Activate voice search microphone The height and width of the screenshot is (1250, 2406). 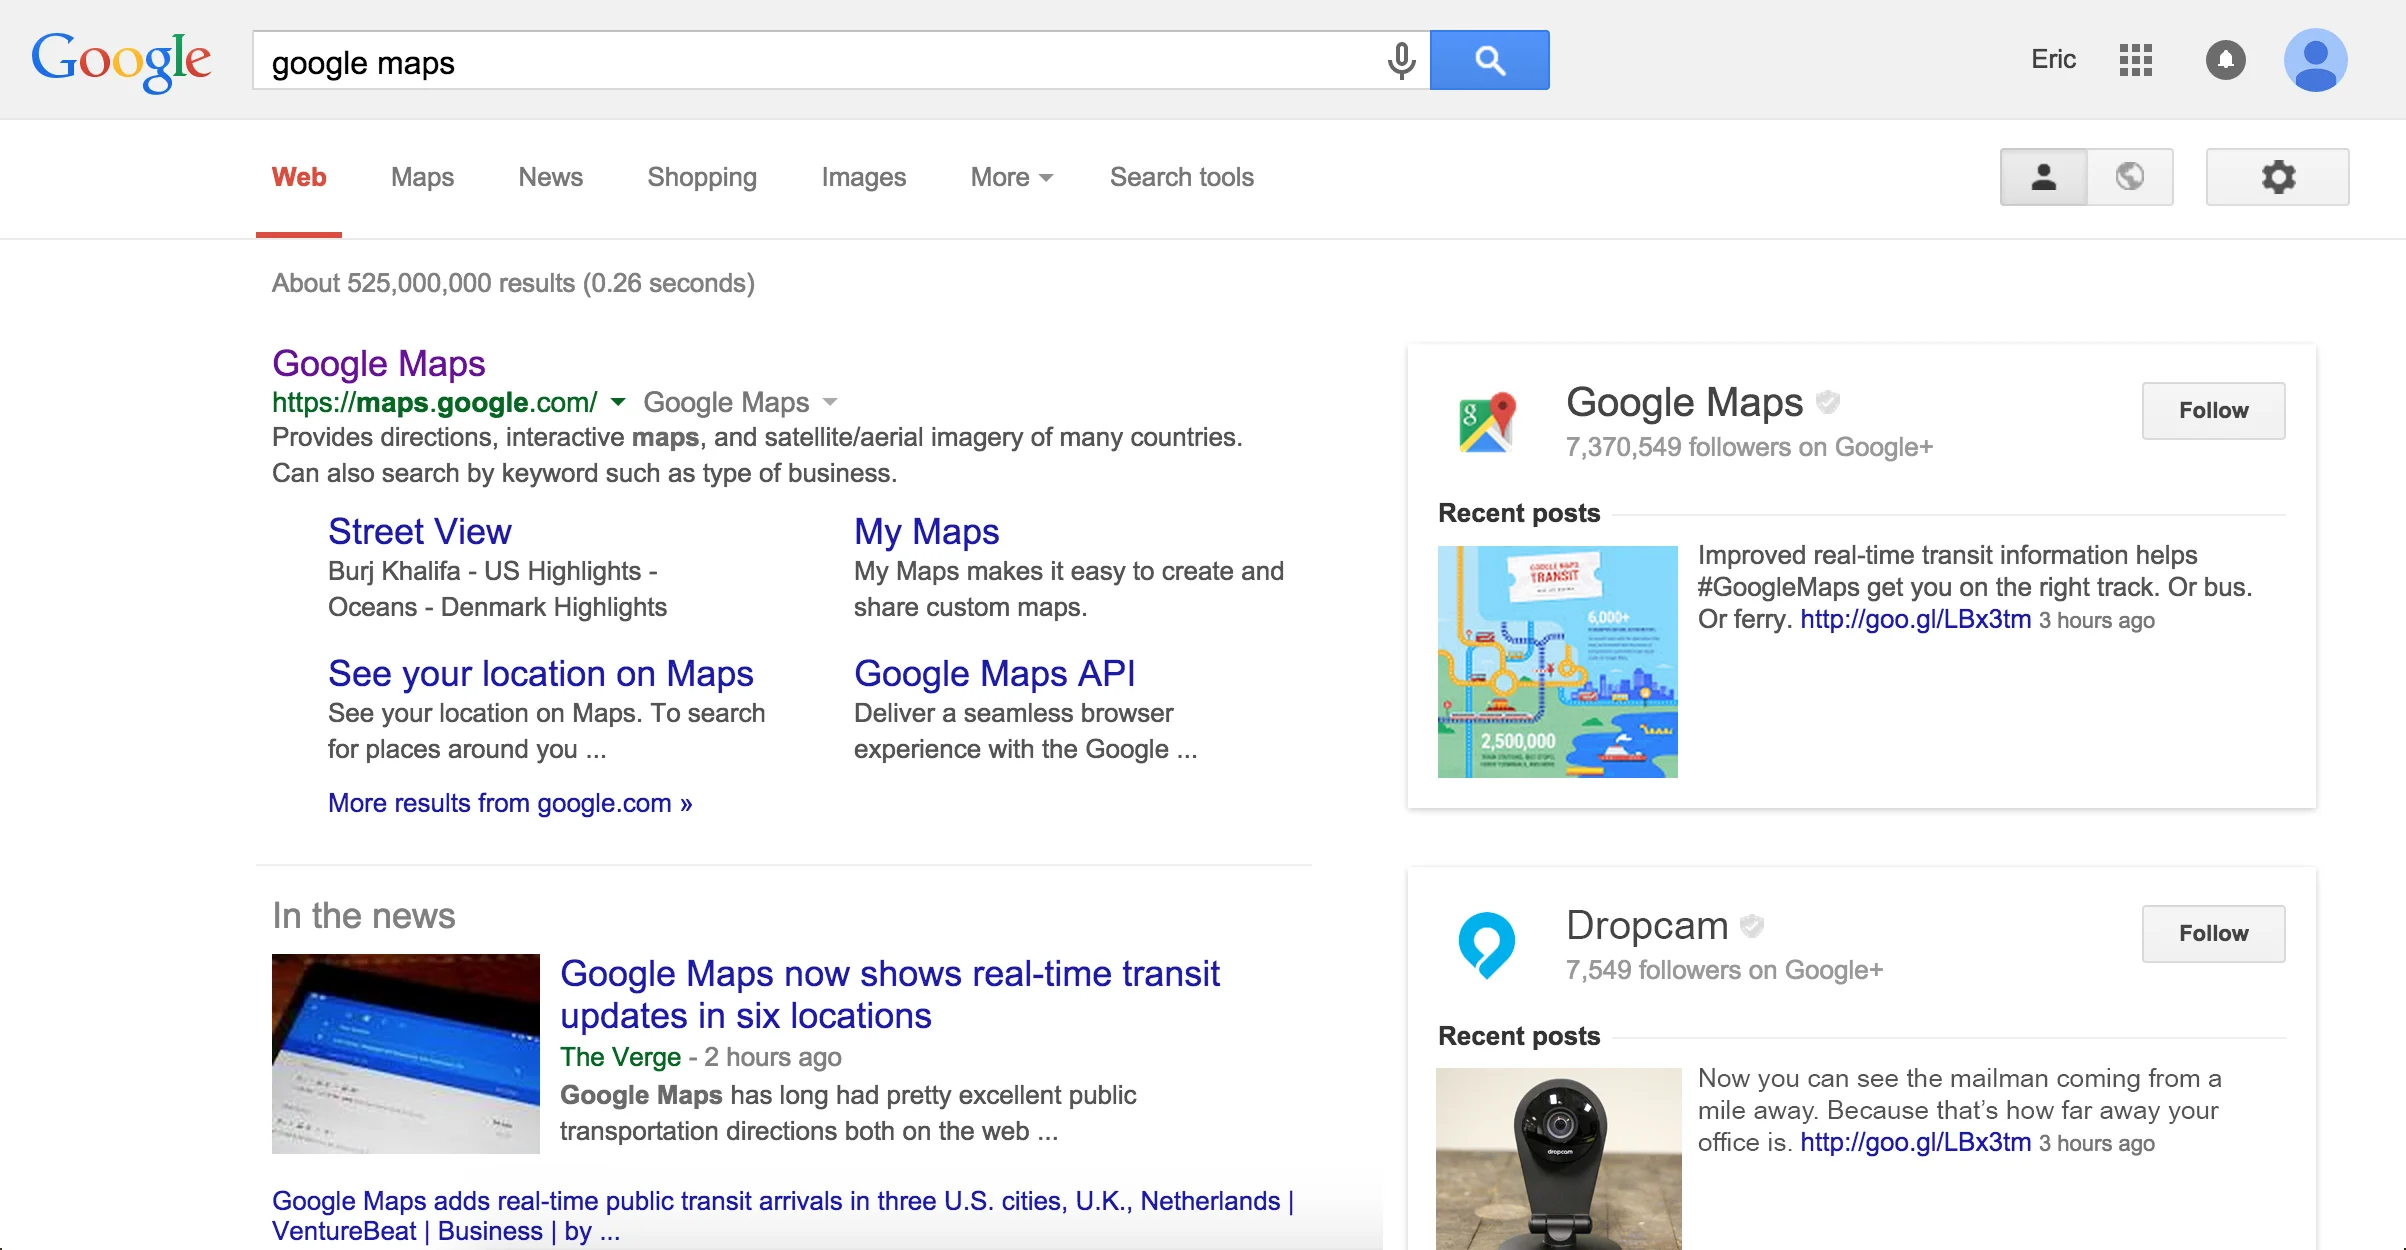1401,61
